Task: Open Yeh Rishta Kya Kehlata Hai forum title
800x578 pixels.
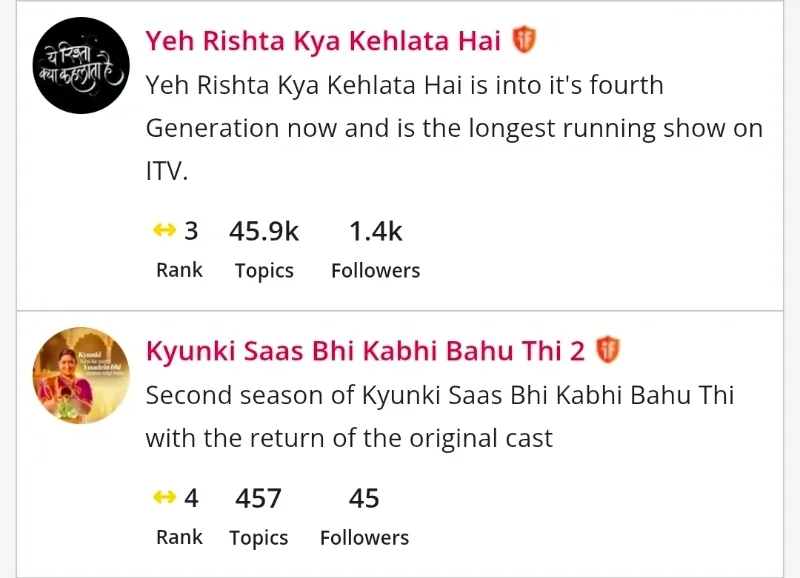Action: [324, 41]
